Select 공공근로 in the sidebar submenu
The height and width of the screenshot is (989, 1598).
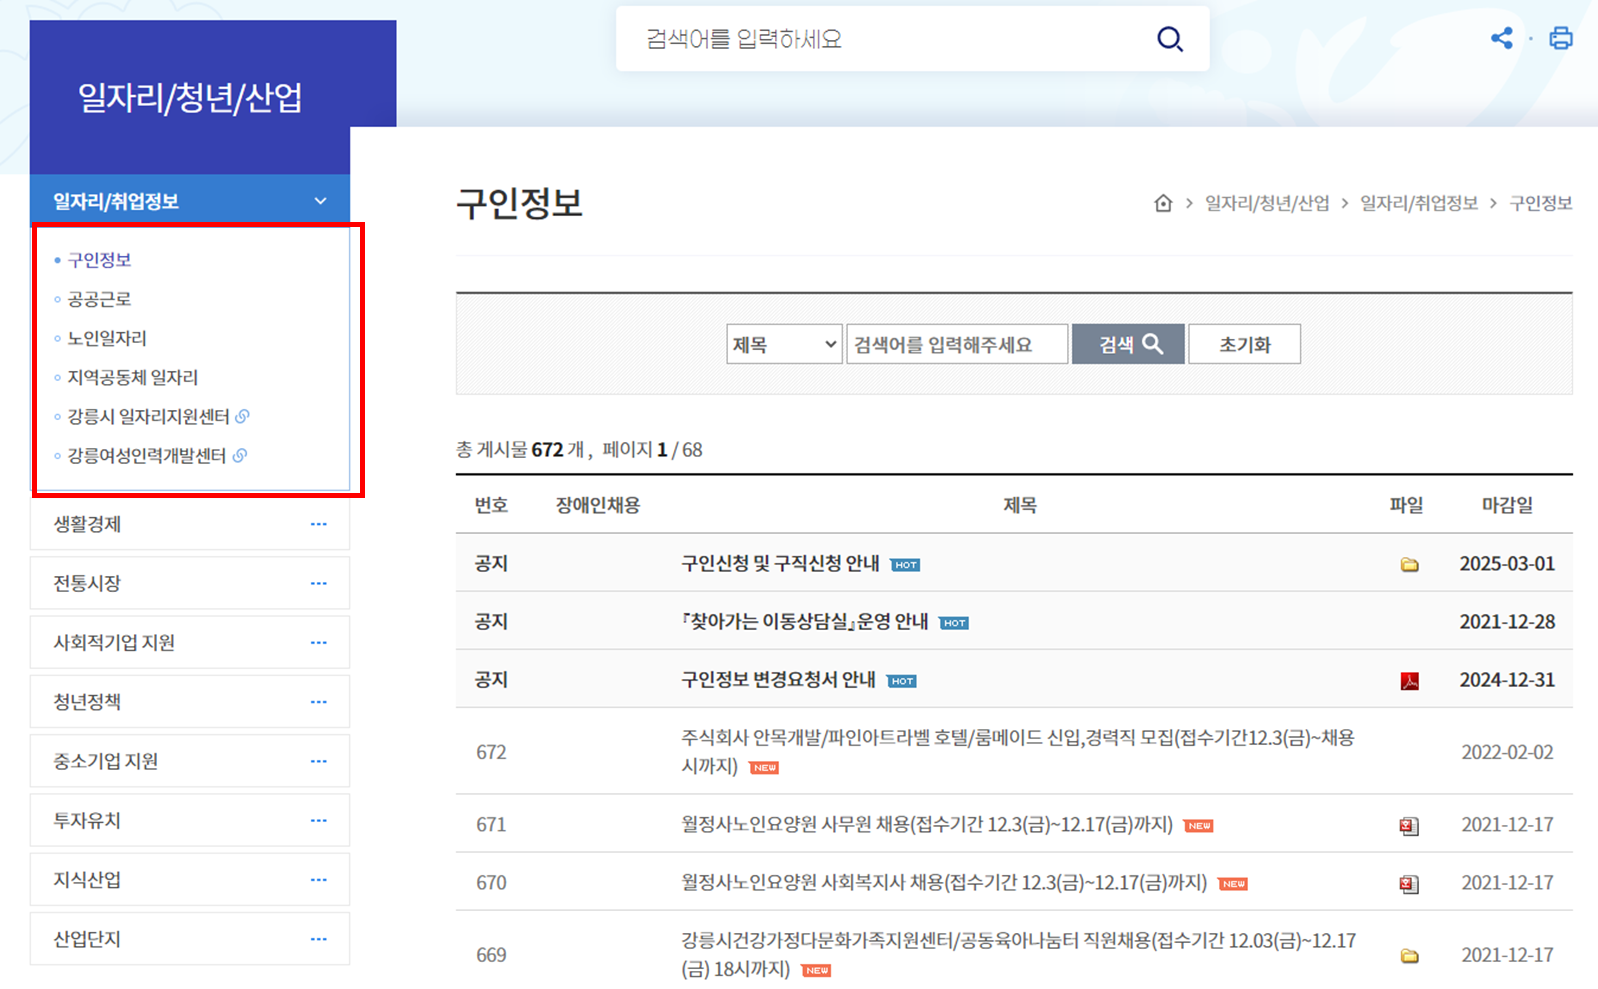[99, 299]
